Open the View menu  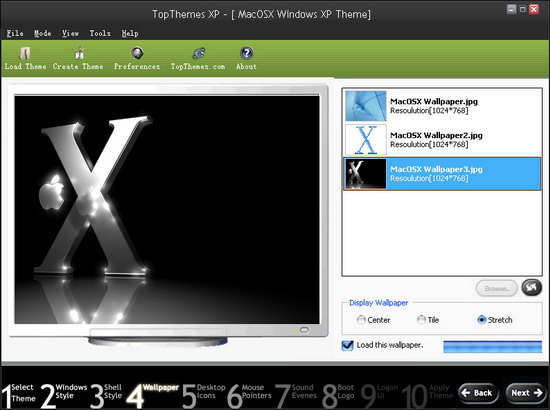click(x=71, y=33)
